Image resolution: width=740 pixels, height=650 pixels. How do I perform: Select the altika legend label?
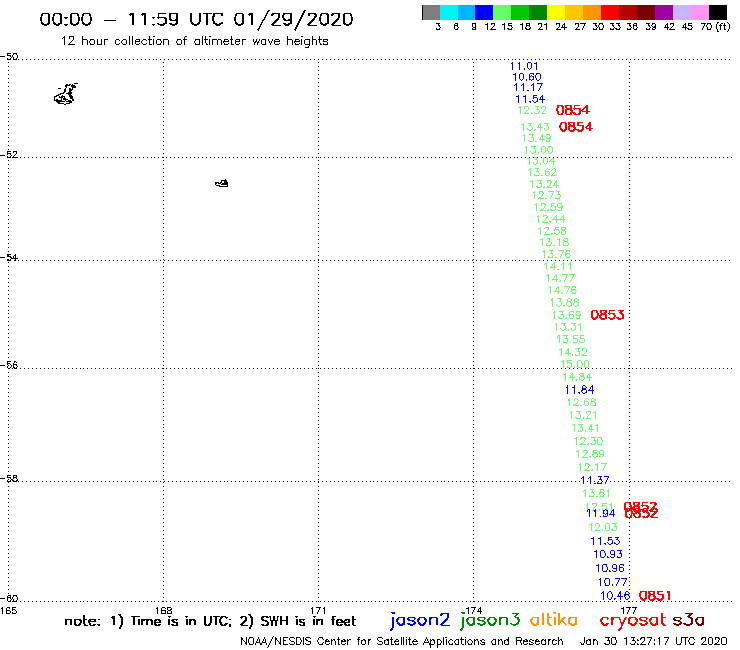(553, 619)
